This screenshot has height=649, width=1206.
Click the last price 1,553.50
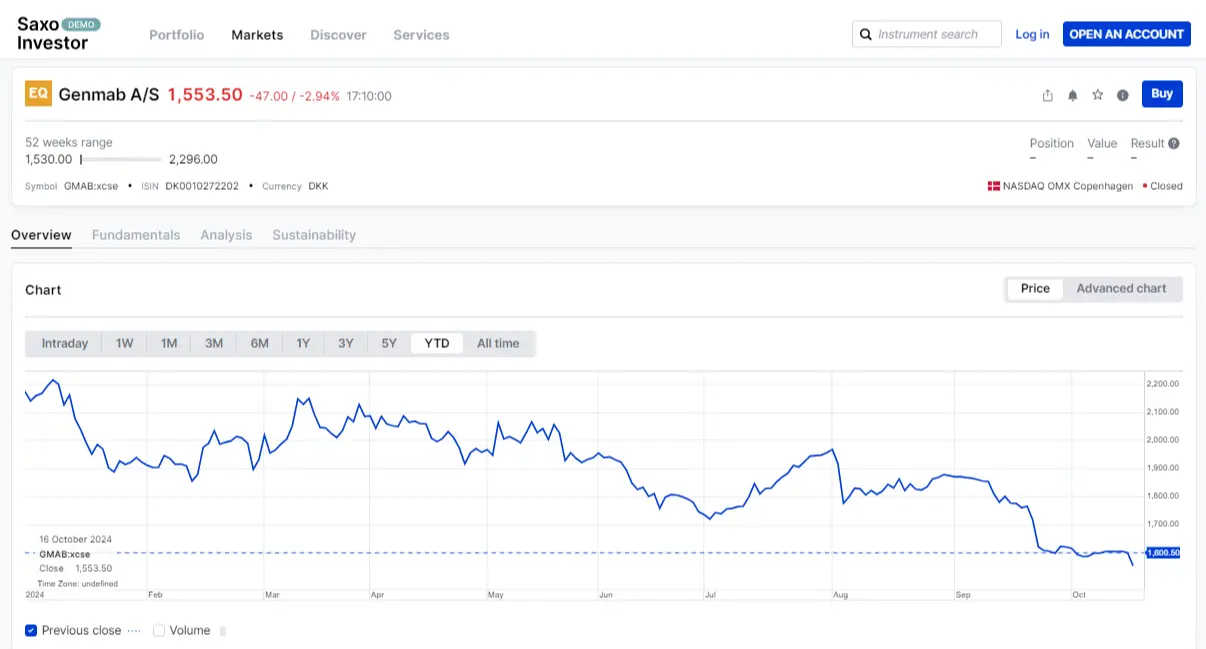point(205,94)
